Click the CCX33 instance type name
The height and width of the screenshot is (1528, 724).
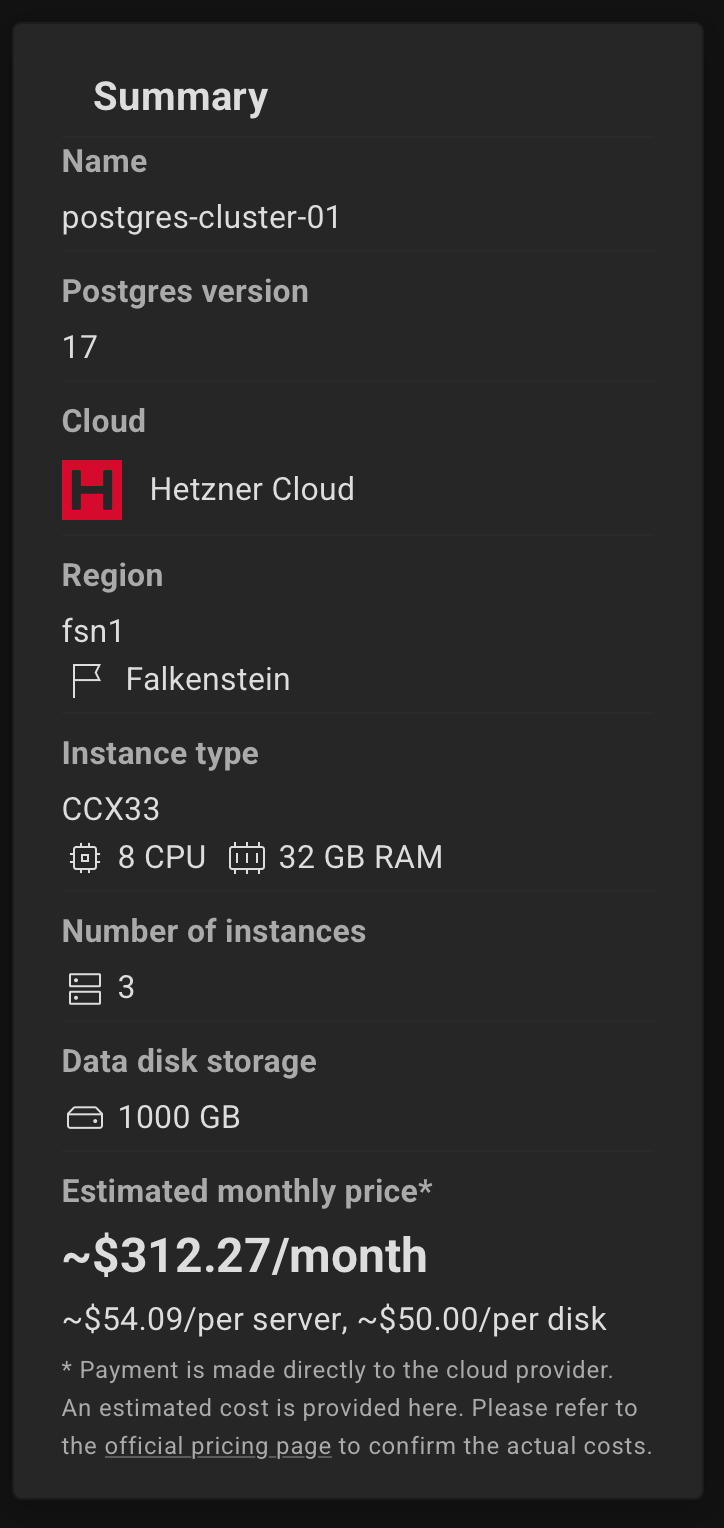tap(111, 809)
